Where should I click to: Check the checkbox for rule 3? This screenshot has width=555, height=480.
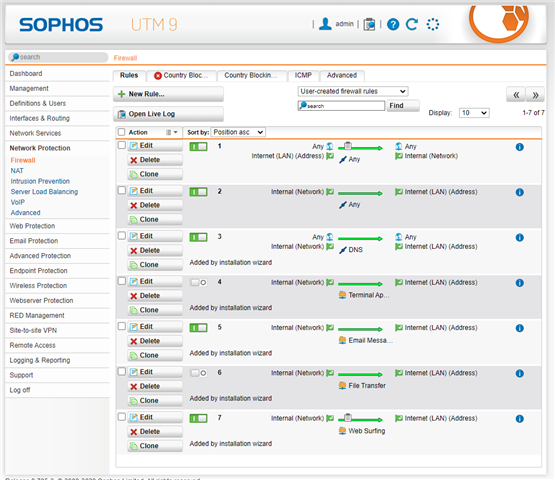122,236
